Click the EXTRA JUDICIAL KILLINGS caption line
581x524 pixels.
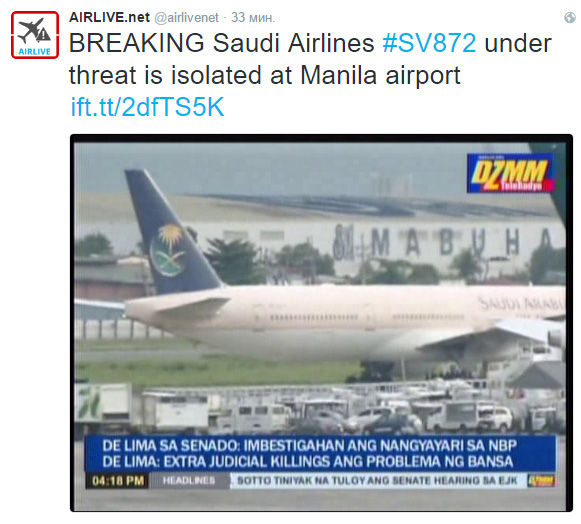tap(308, 462)
